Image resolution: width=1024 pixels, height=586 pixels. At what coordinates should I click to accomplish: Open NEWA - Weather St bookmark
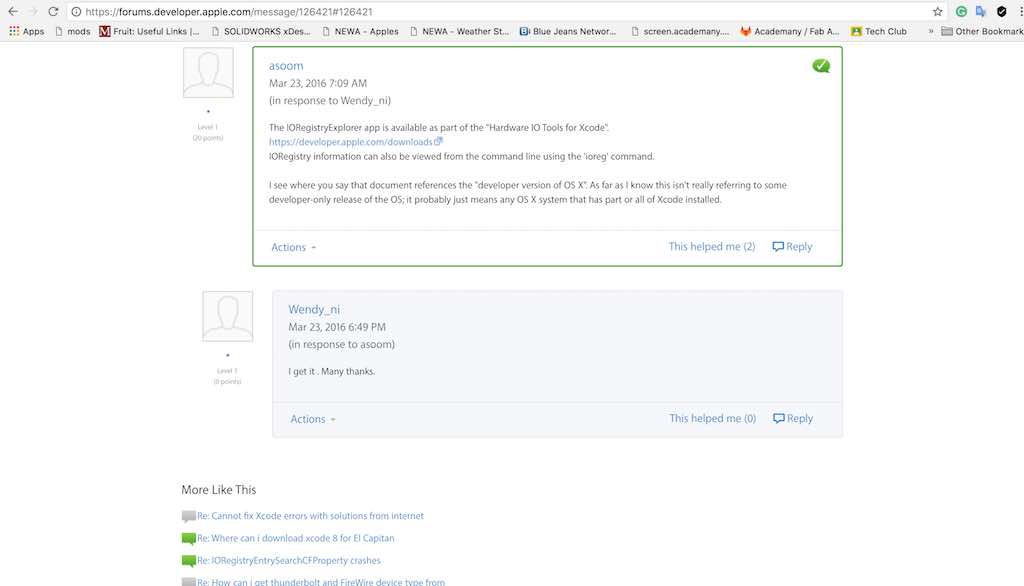click(459, 31)
